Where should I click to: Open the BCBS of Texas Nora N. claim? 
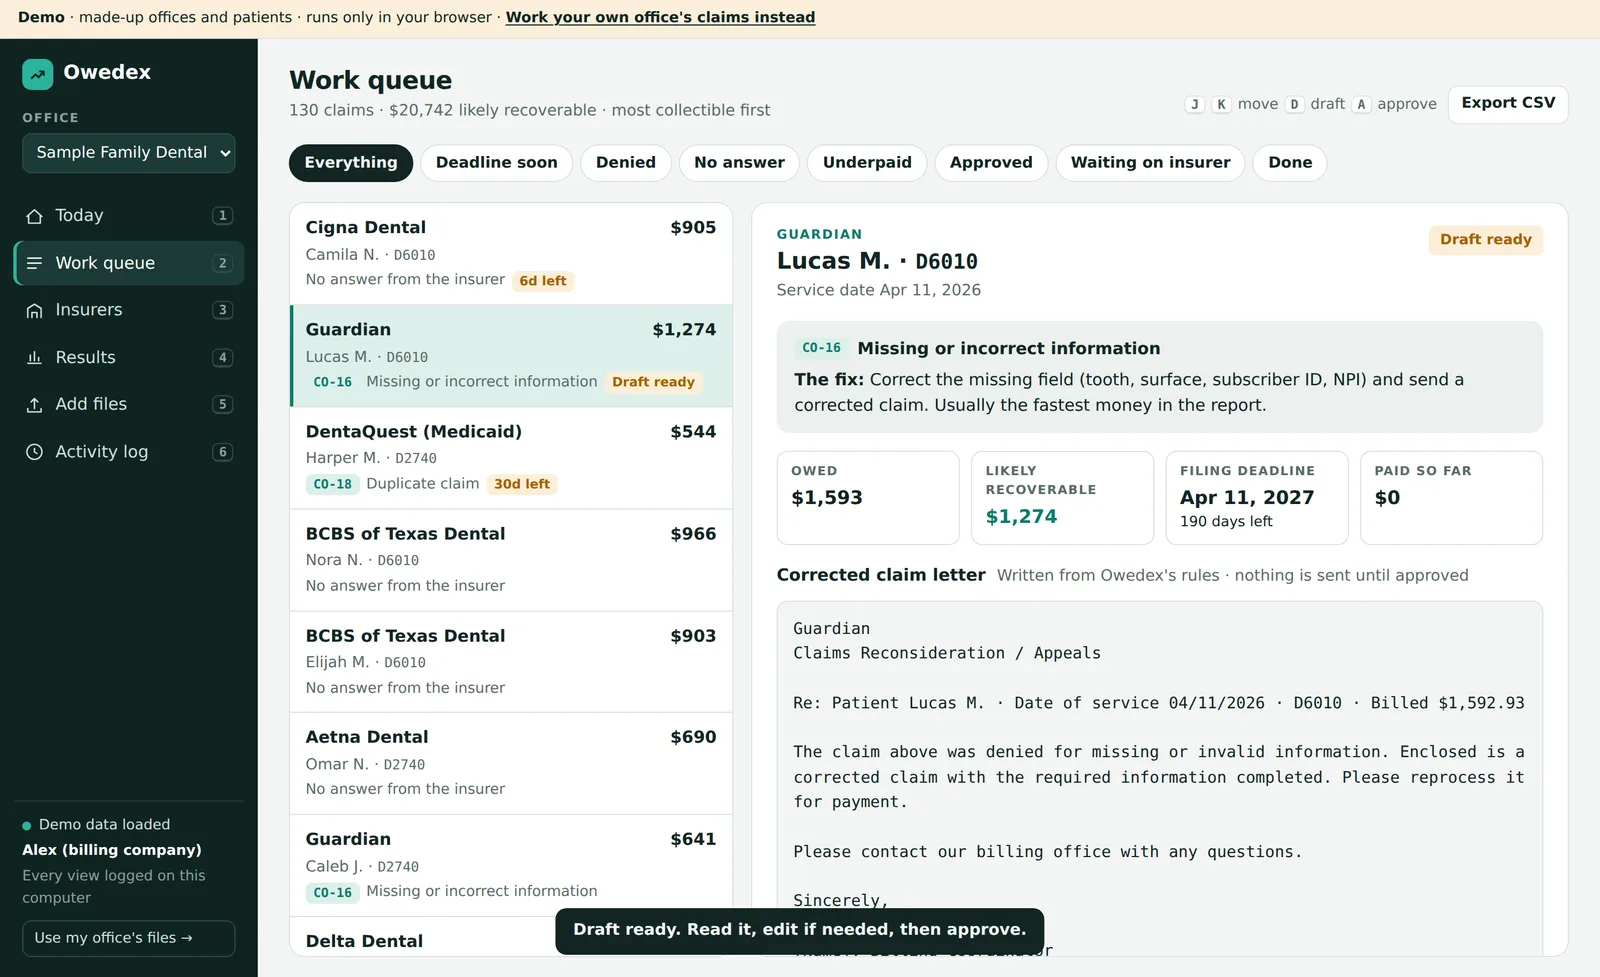(511, 560)
